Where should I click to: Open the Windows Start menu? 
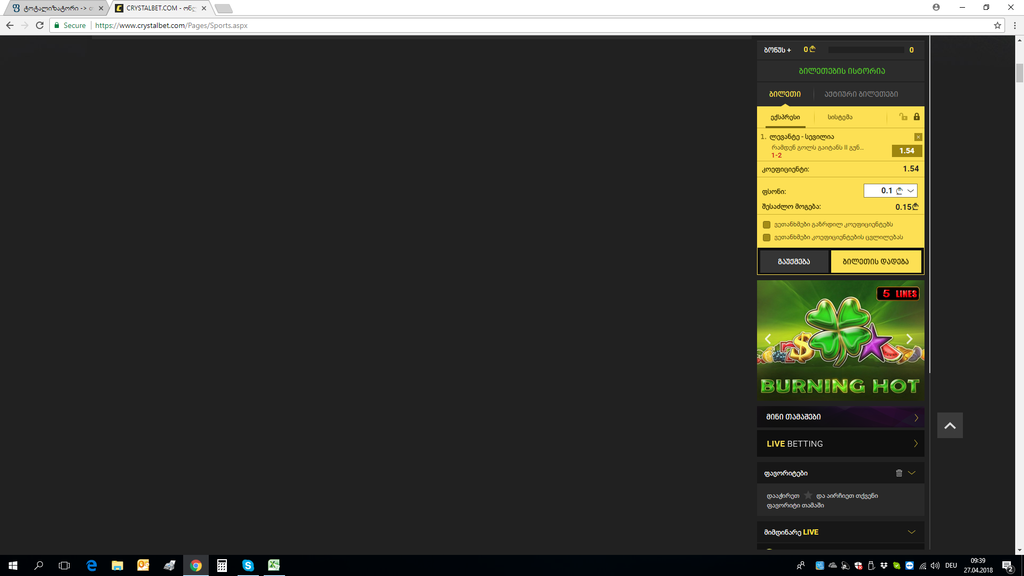click(x=12, y=566)
